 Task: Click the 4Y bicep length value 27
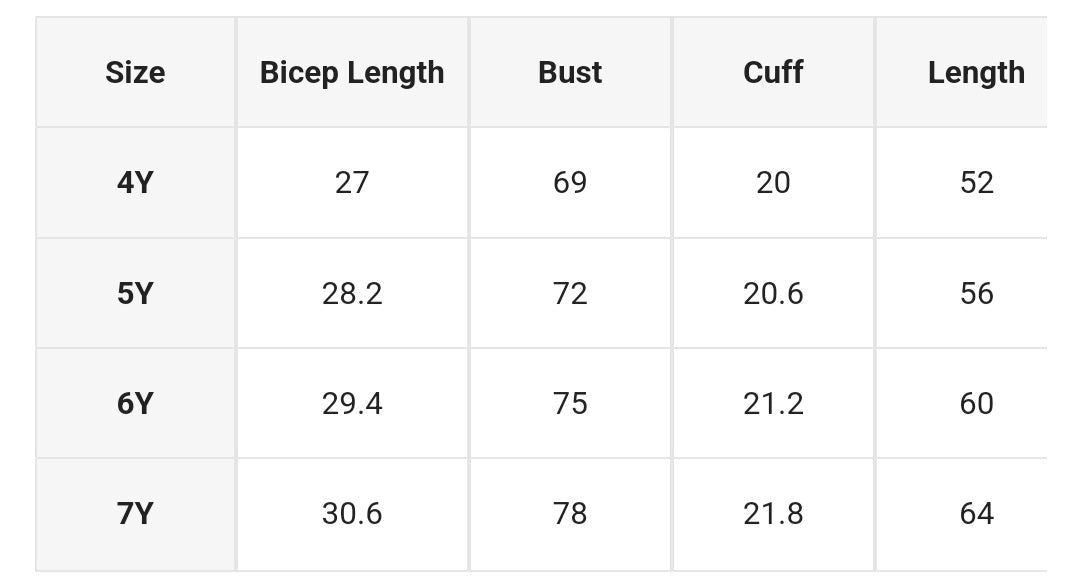[352, 183]
